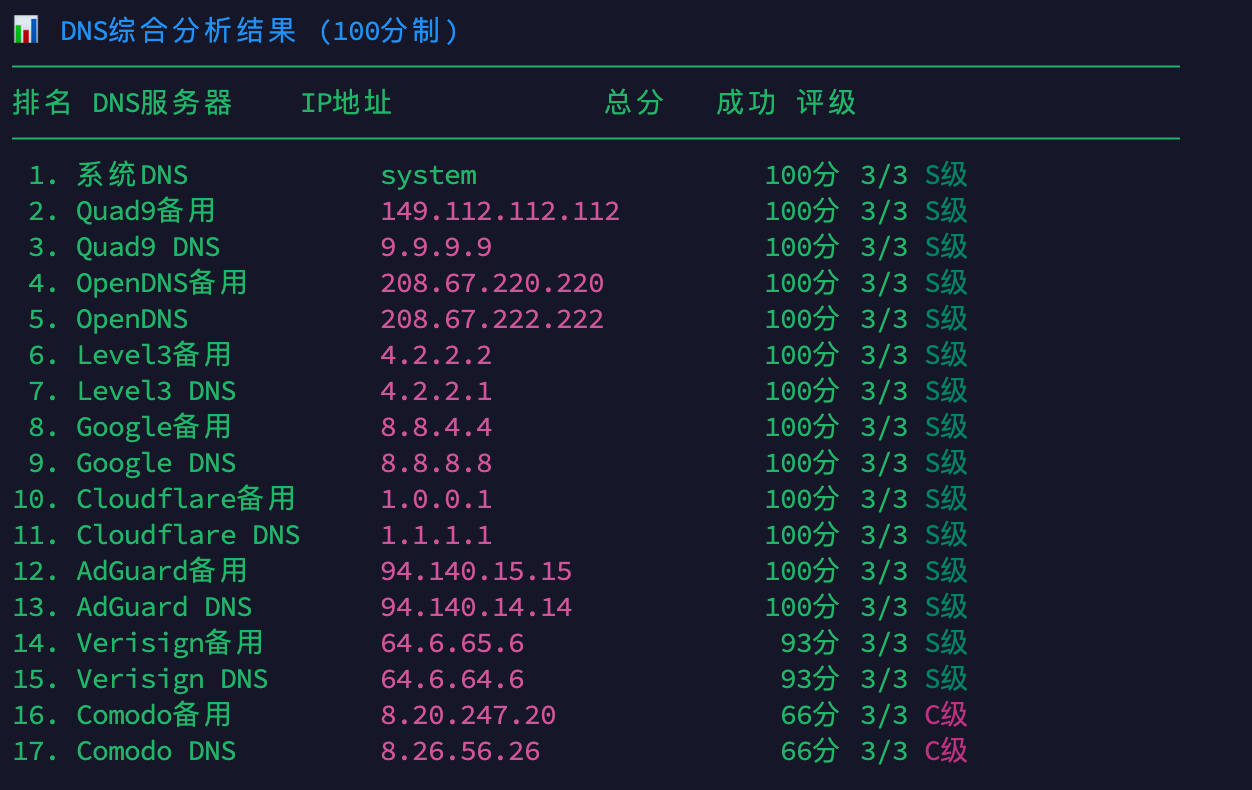This screenshot has height=790, width=1252.
Task: Click IP address 8.8.4.4
Action: point(436,427)
